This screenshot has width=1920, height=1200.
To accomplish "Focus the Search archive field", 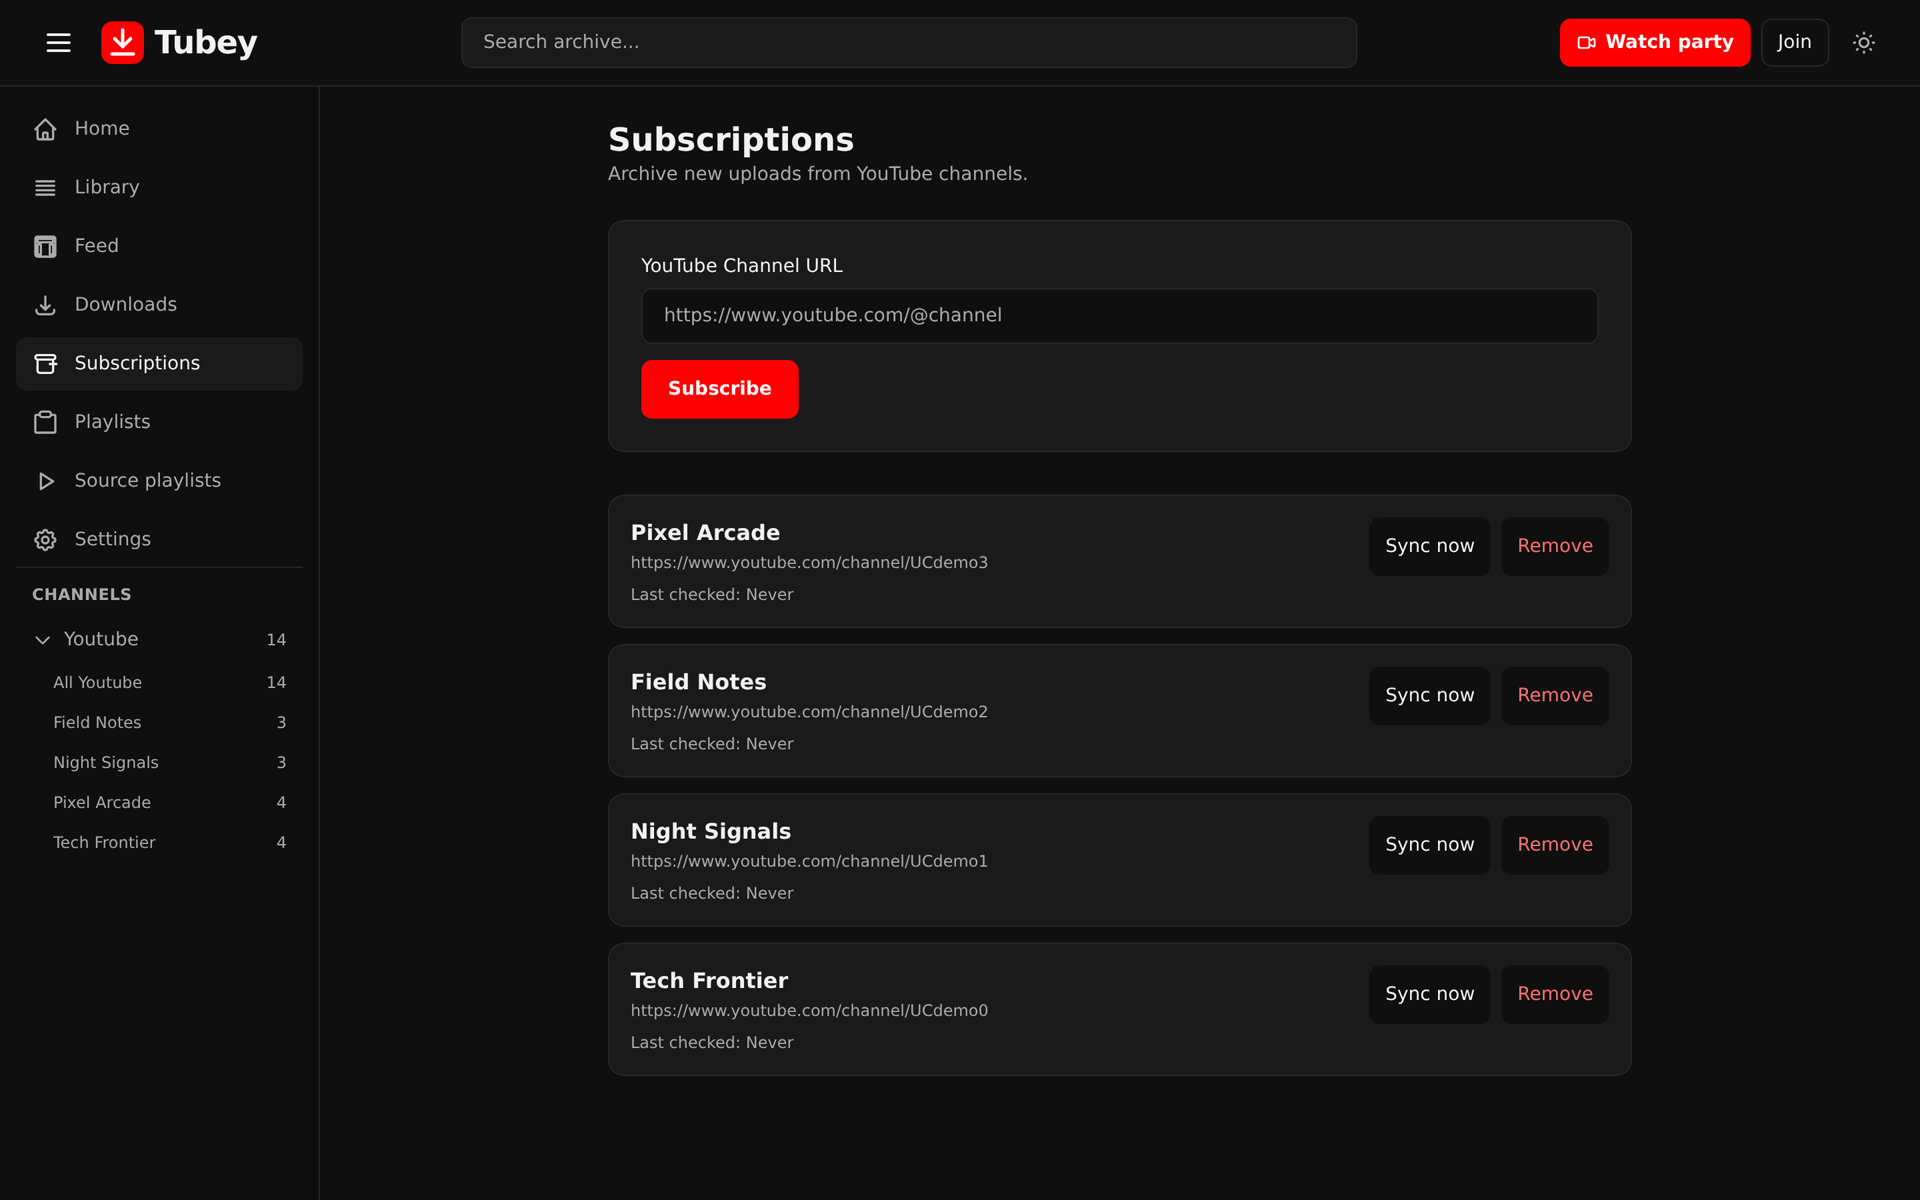I will click(x=908, y=42).
